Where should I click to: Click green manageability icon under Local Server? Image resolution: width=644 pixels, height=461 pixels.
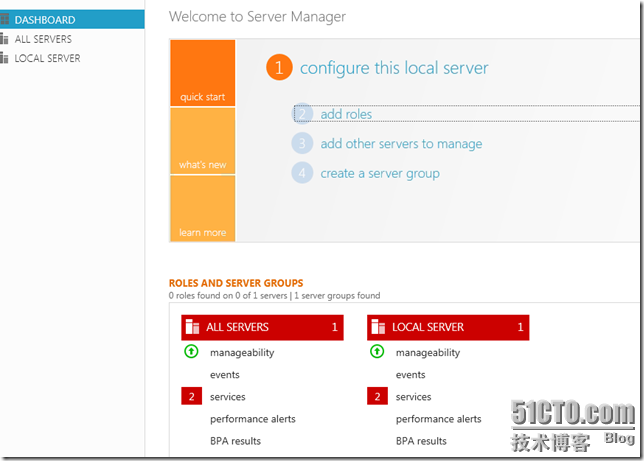click(377, 352)
